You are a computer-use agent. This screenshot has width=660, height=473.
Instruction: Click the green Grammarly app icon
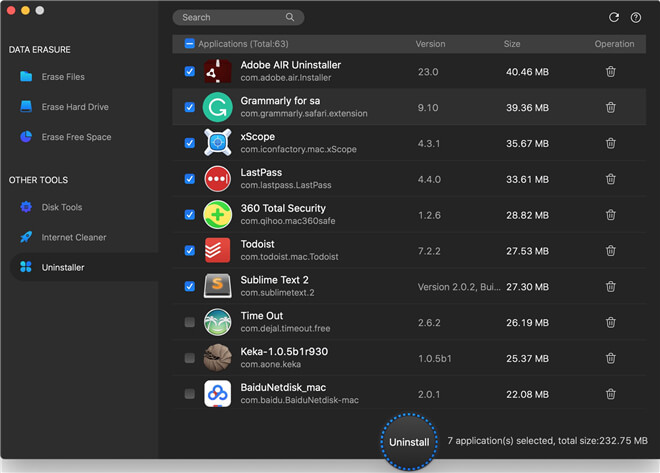pos(218,107)
